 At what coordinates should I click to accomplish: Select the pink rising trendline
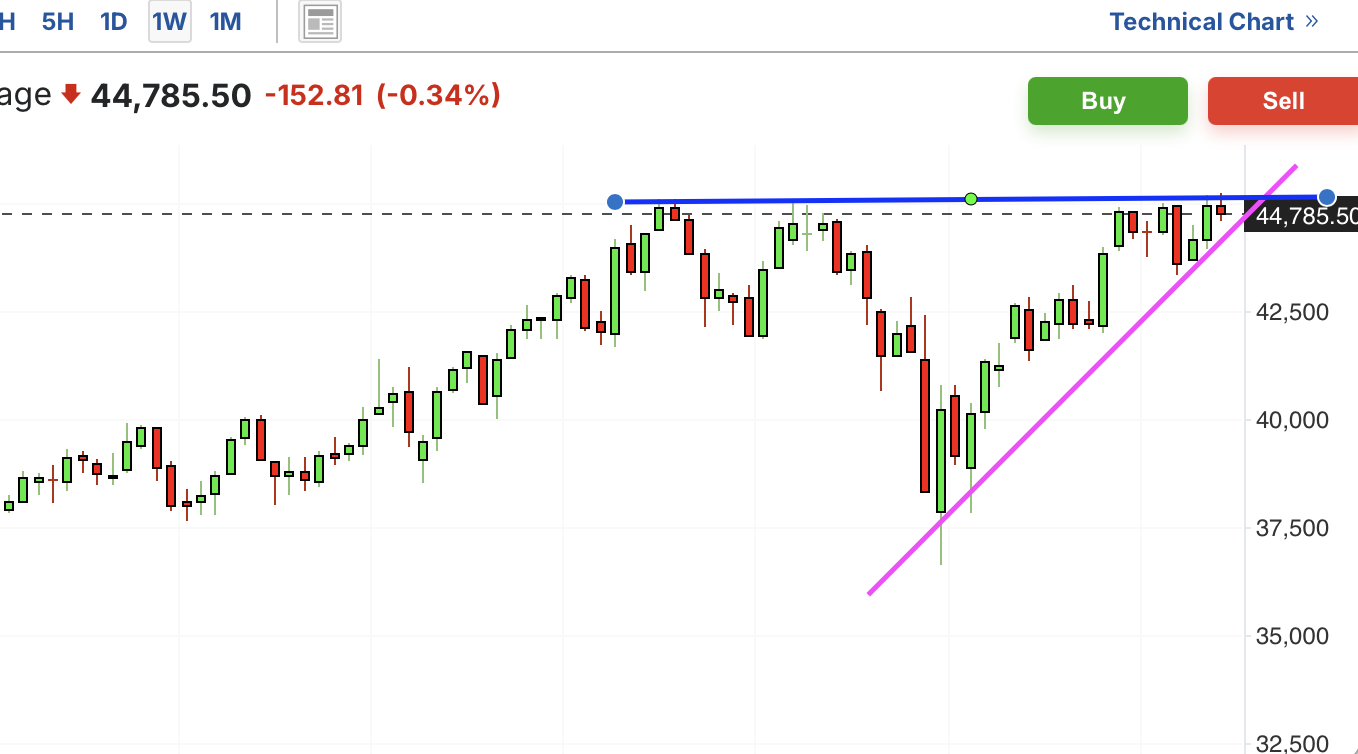[x=1082, y=380]
